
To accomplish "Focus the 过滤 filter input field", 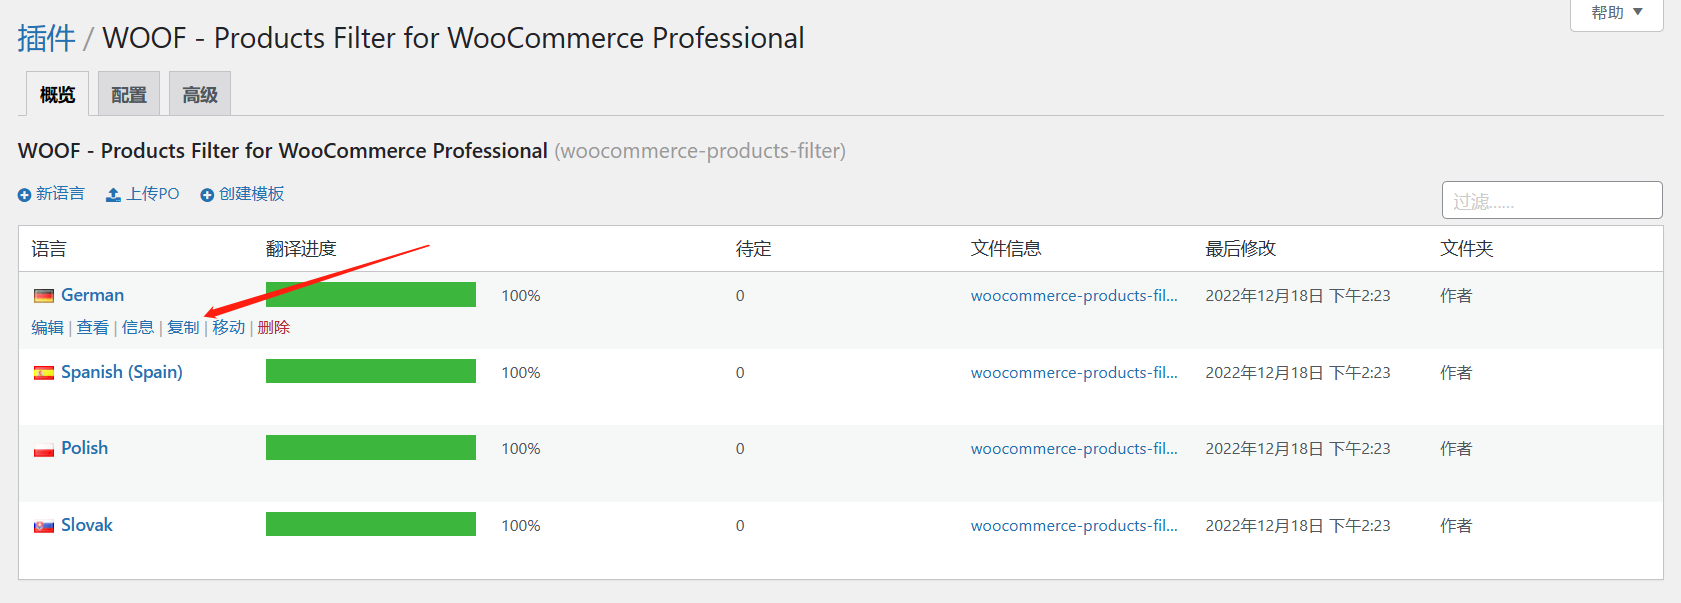I will [x=1551, y=200].
